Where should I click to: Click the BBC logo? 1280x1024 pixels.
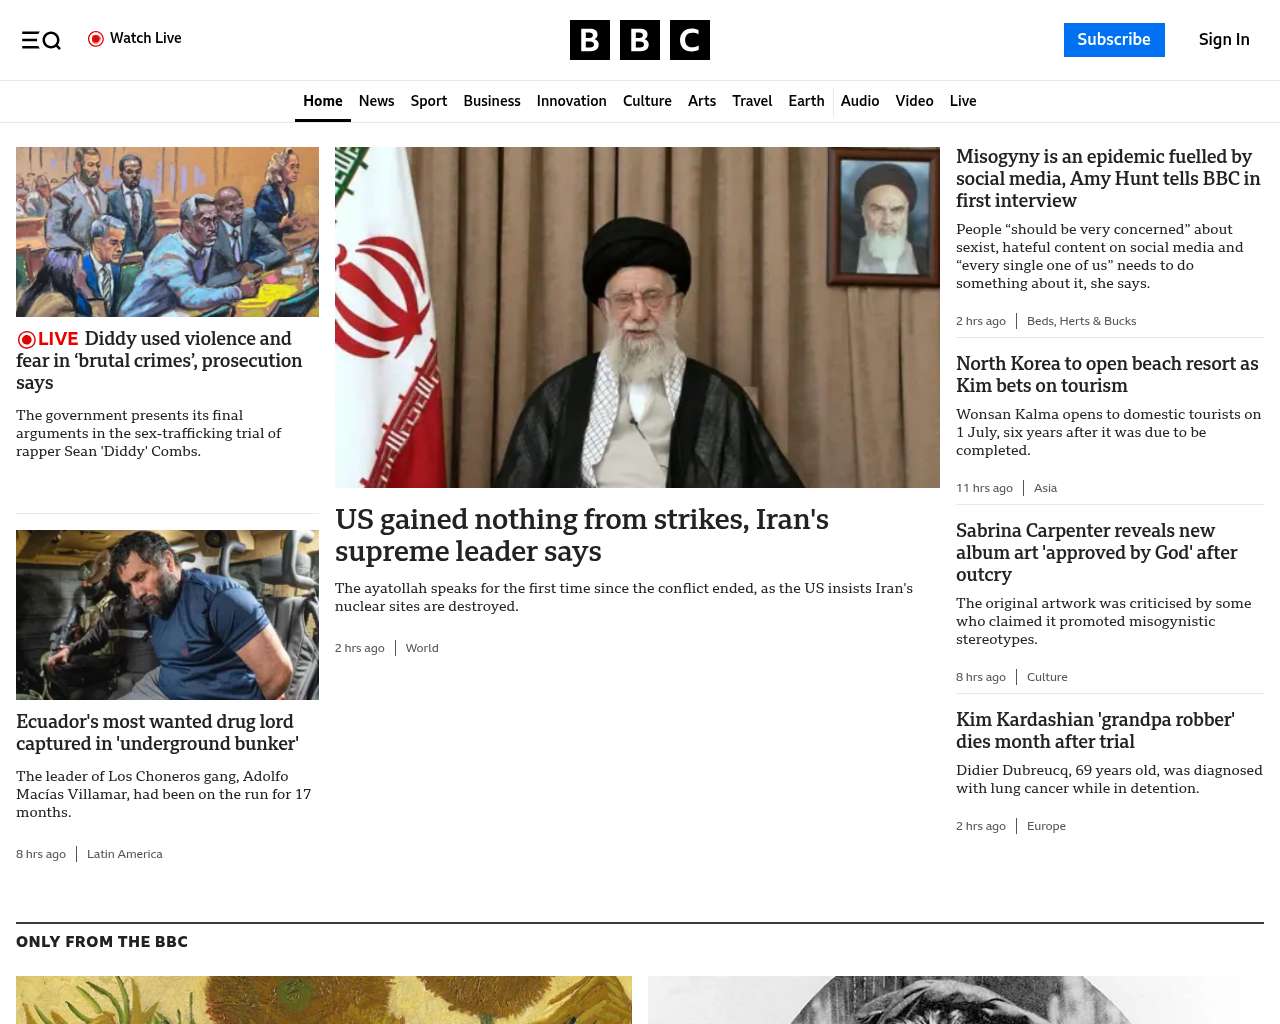pos(640,40)
